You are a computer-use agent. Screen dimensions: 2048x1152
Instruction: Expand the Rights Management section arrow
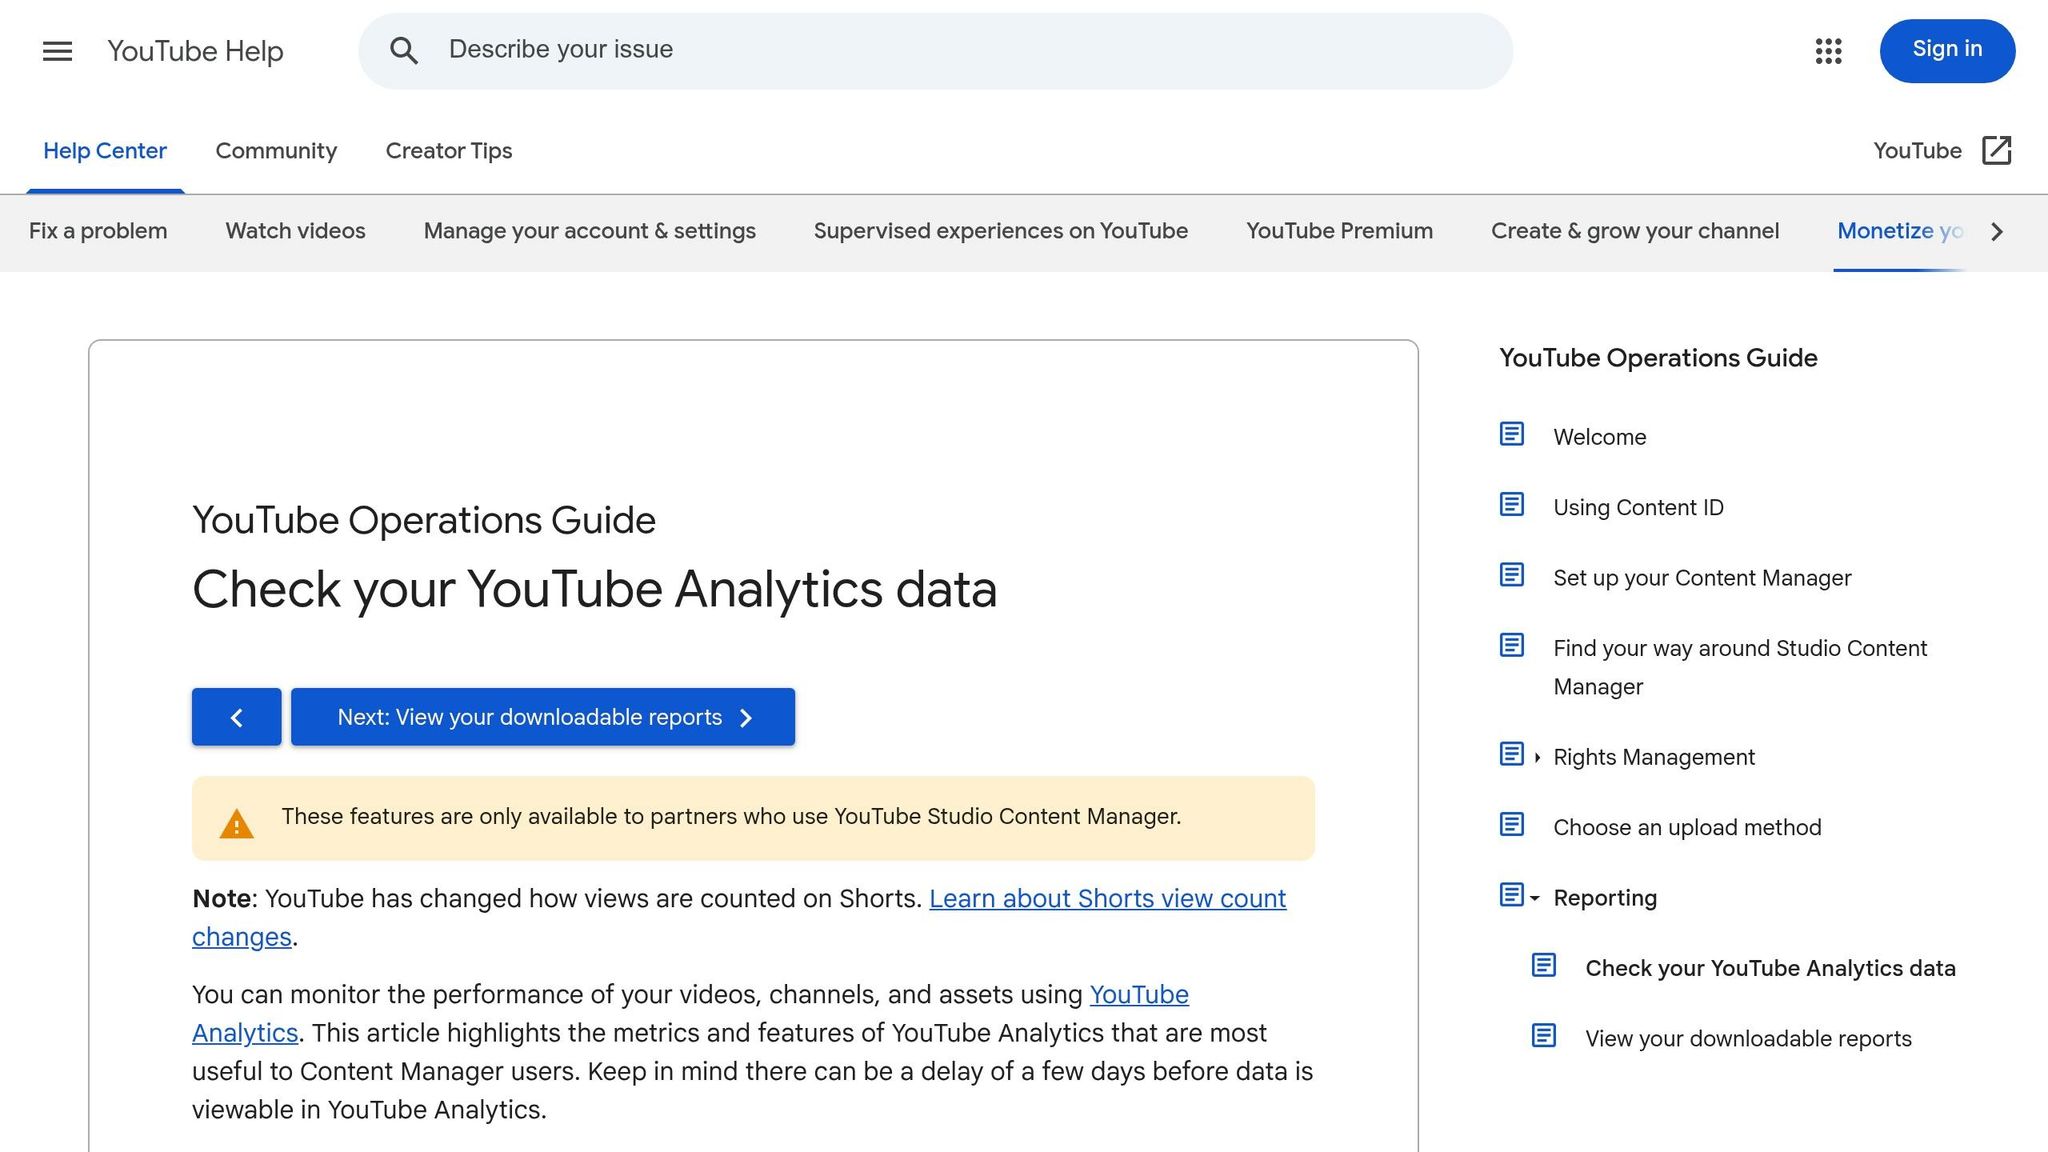(x=1537, y=758)
